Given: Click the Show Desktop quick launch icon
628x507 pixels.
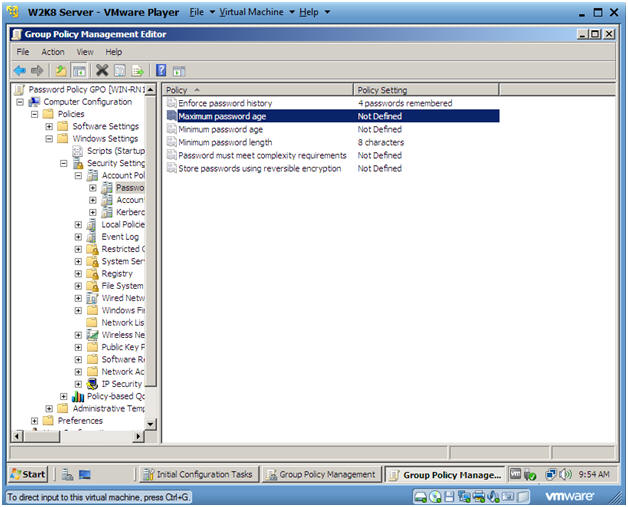Looking at the screenshot, I should pos(85,475).
